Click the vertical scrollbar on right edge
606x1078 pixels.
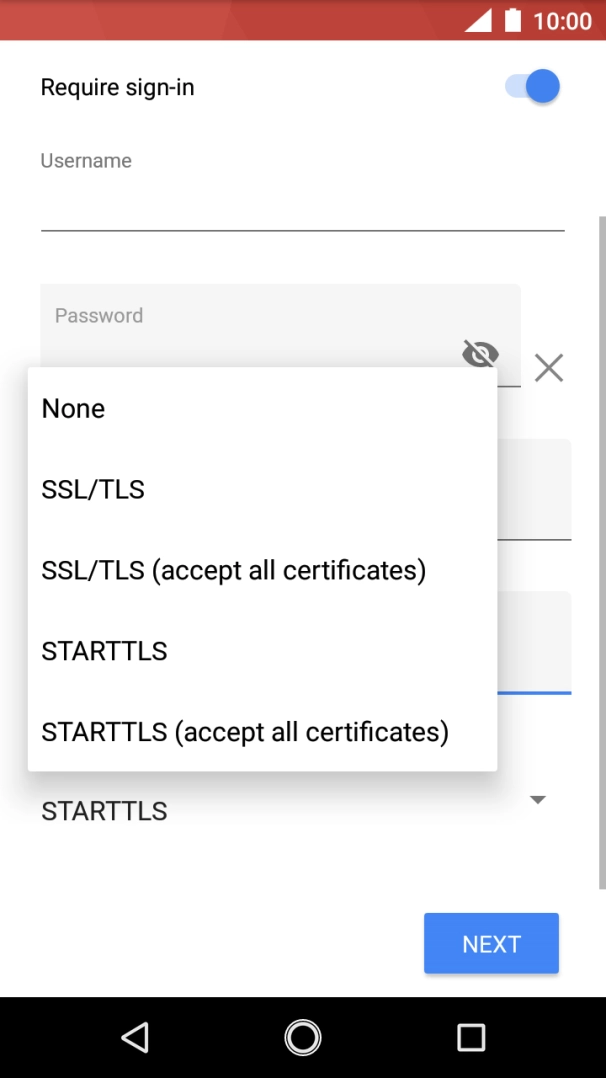[601, 550]
